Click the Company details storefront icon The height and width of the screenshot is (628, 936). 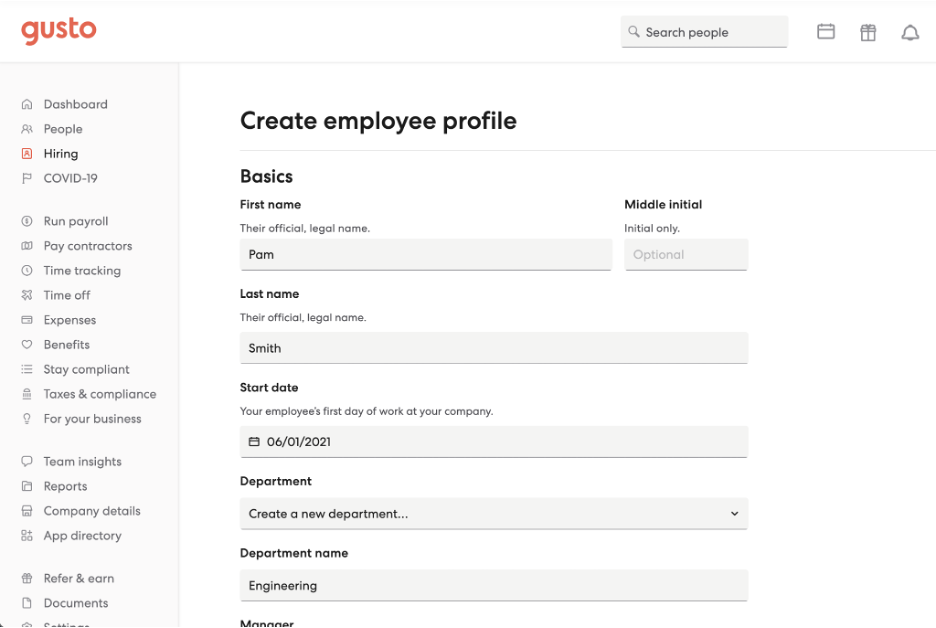point(27,511)
